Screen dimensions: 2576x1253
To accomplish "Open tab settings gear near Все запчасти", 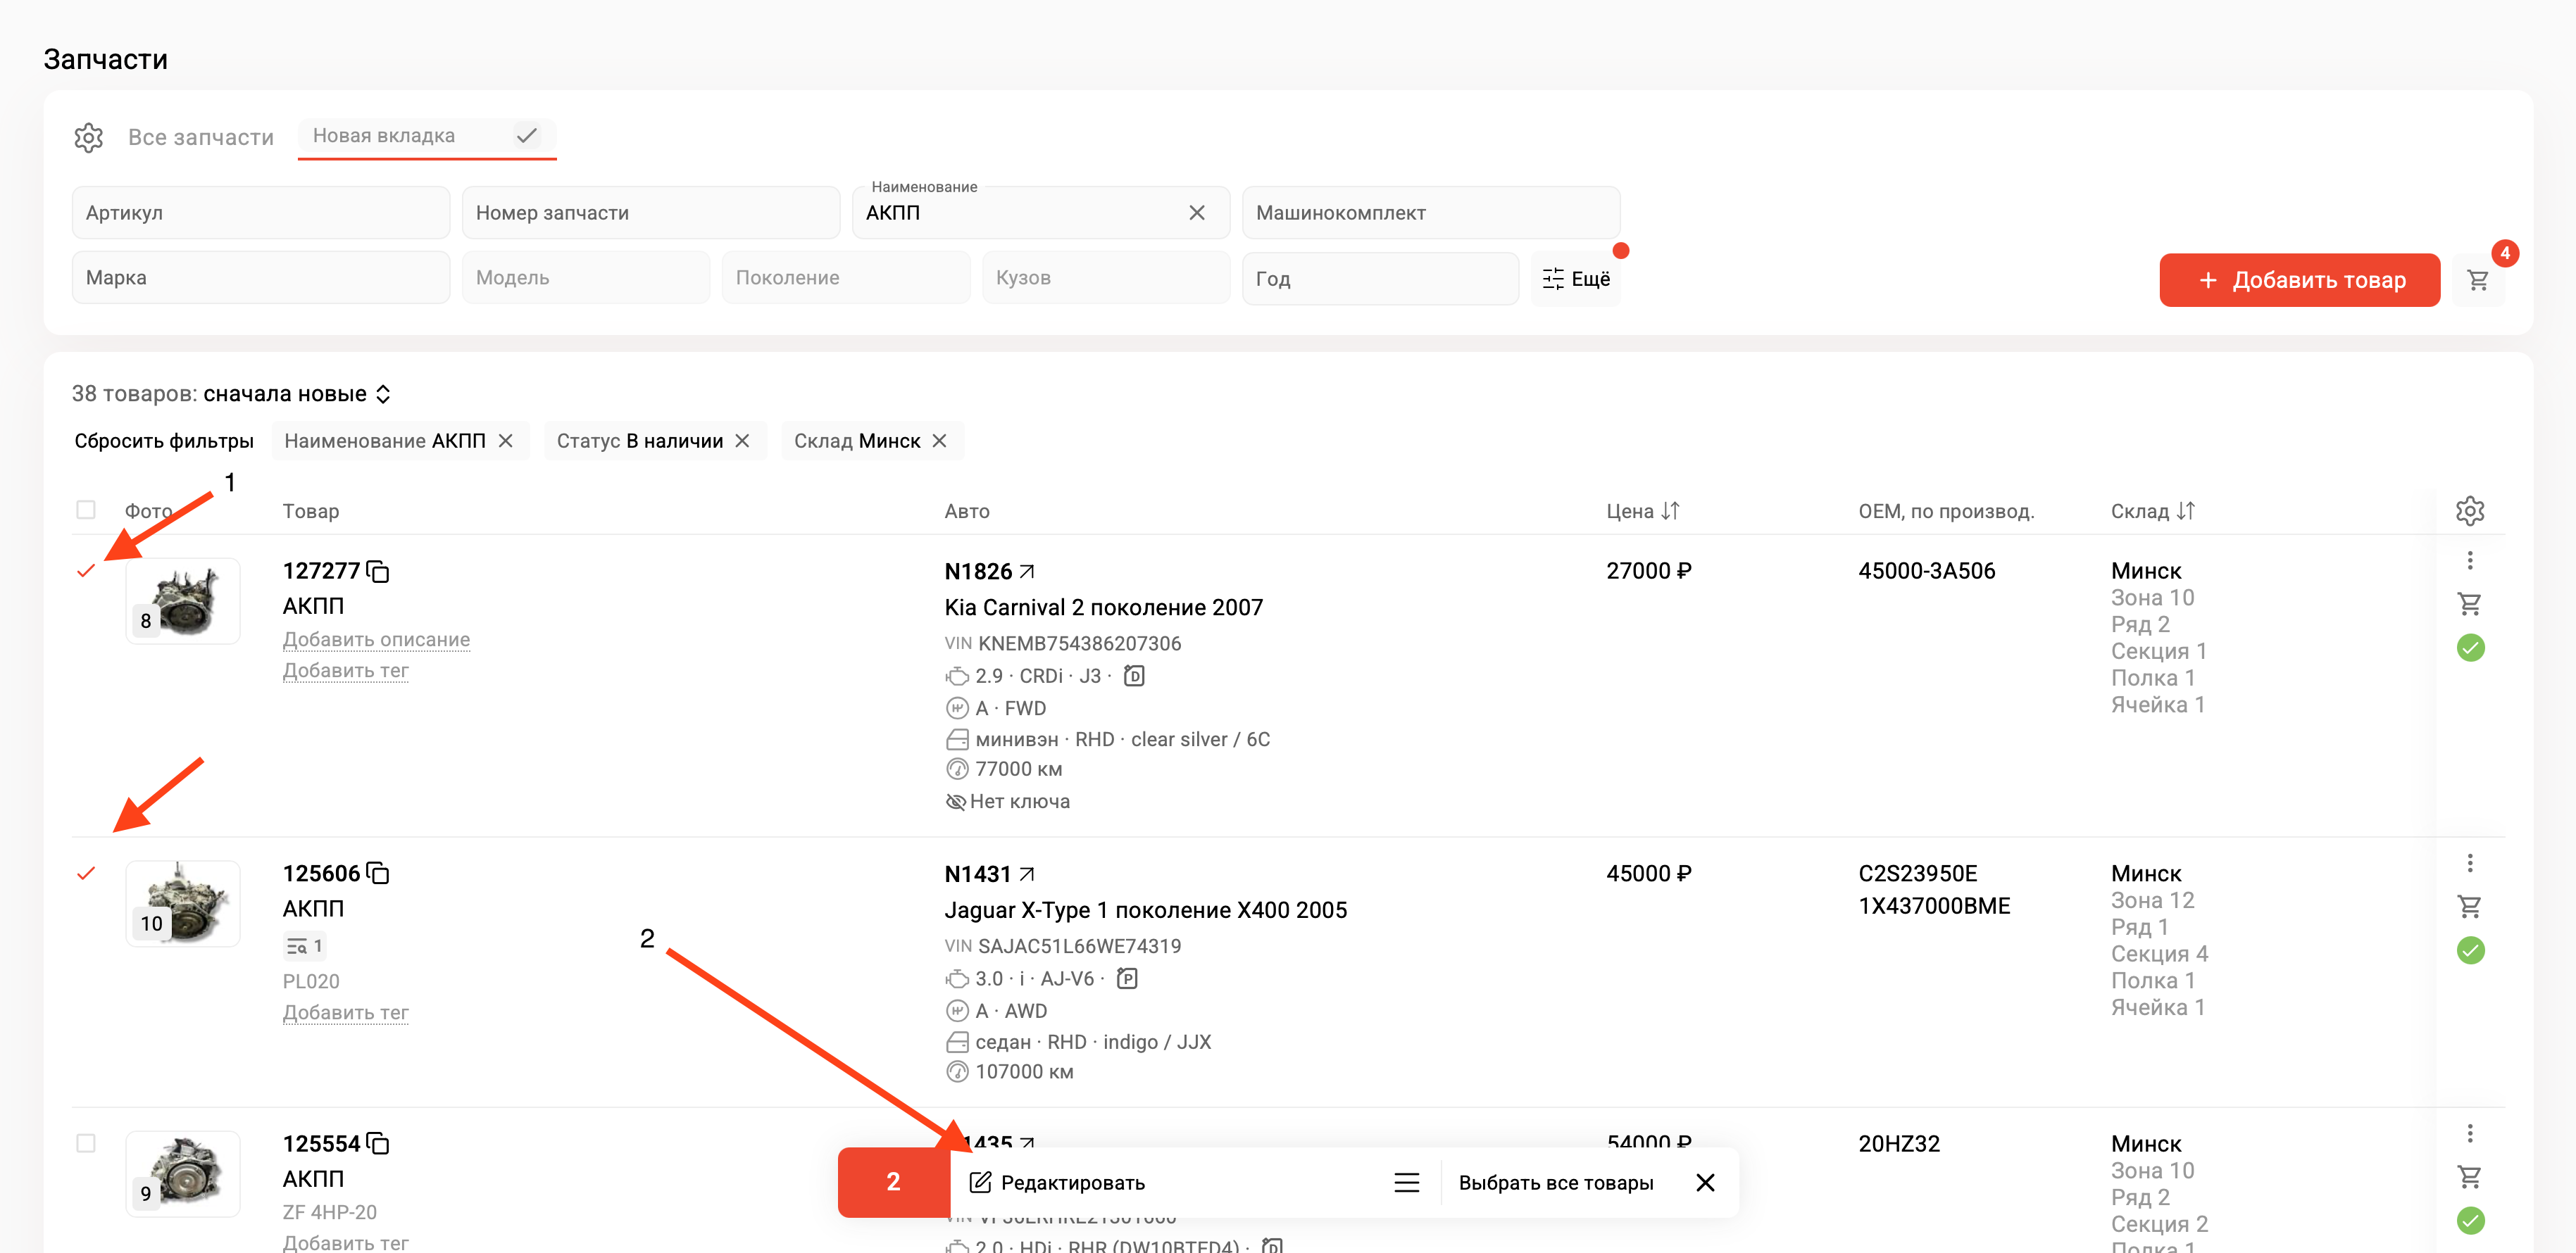I will pos(88,137).
